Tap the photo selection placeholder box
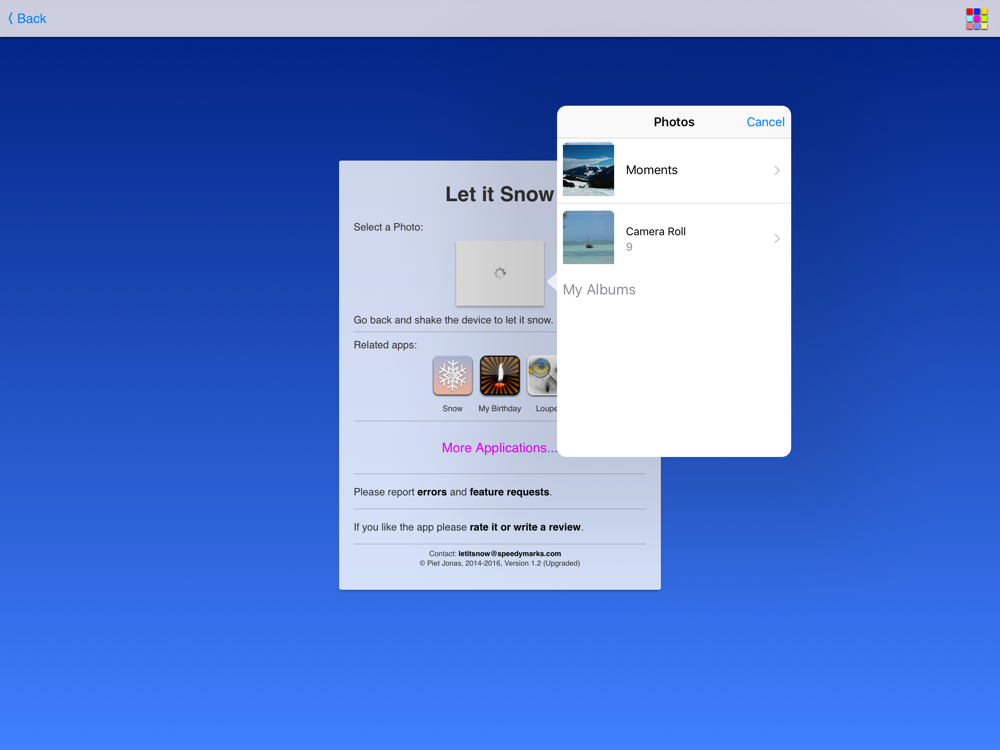Image resolution: width=1000 pixels, height=750 pixels. (500, 273)
